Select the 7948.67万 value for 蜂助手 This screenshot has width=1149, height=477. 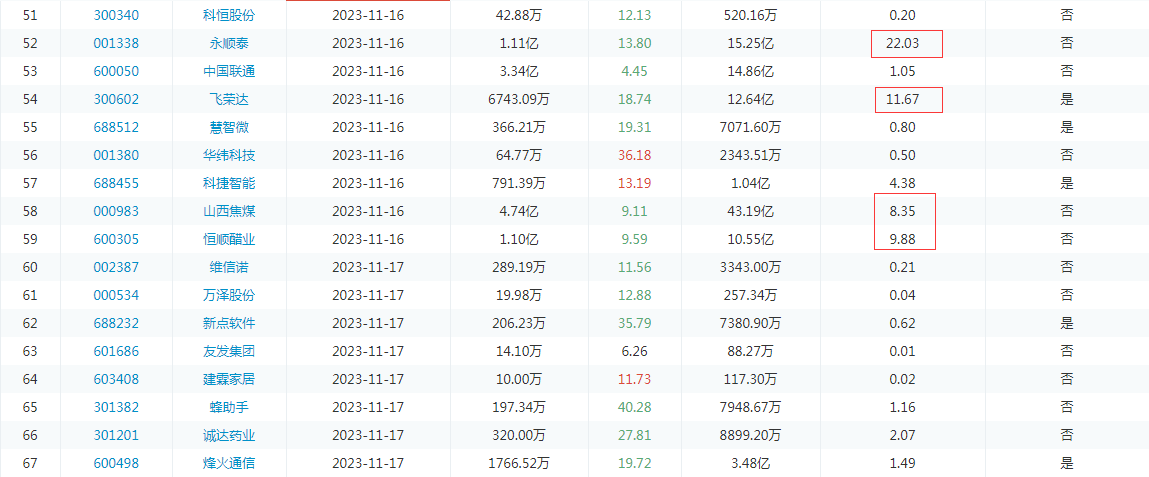click(750, 407)
